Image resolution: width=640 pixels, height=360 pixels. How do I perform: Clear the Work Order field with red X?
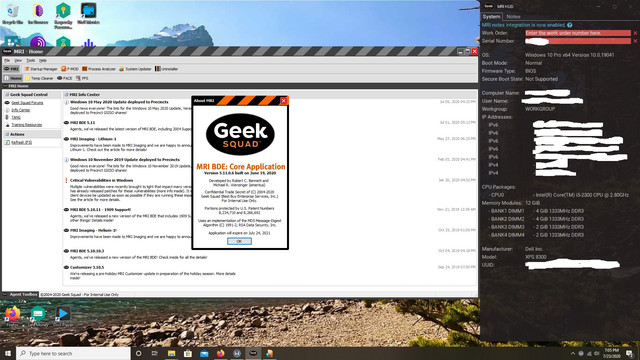tap(635, 33)
